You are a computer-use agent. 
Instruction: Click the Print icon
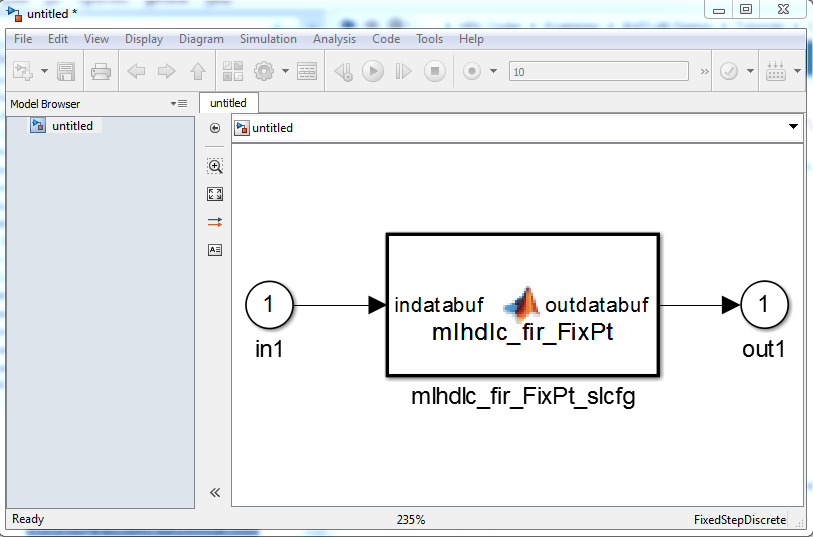pos(101,71)
